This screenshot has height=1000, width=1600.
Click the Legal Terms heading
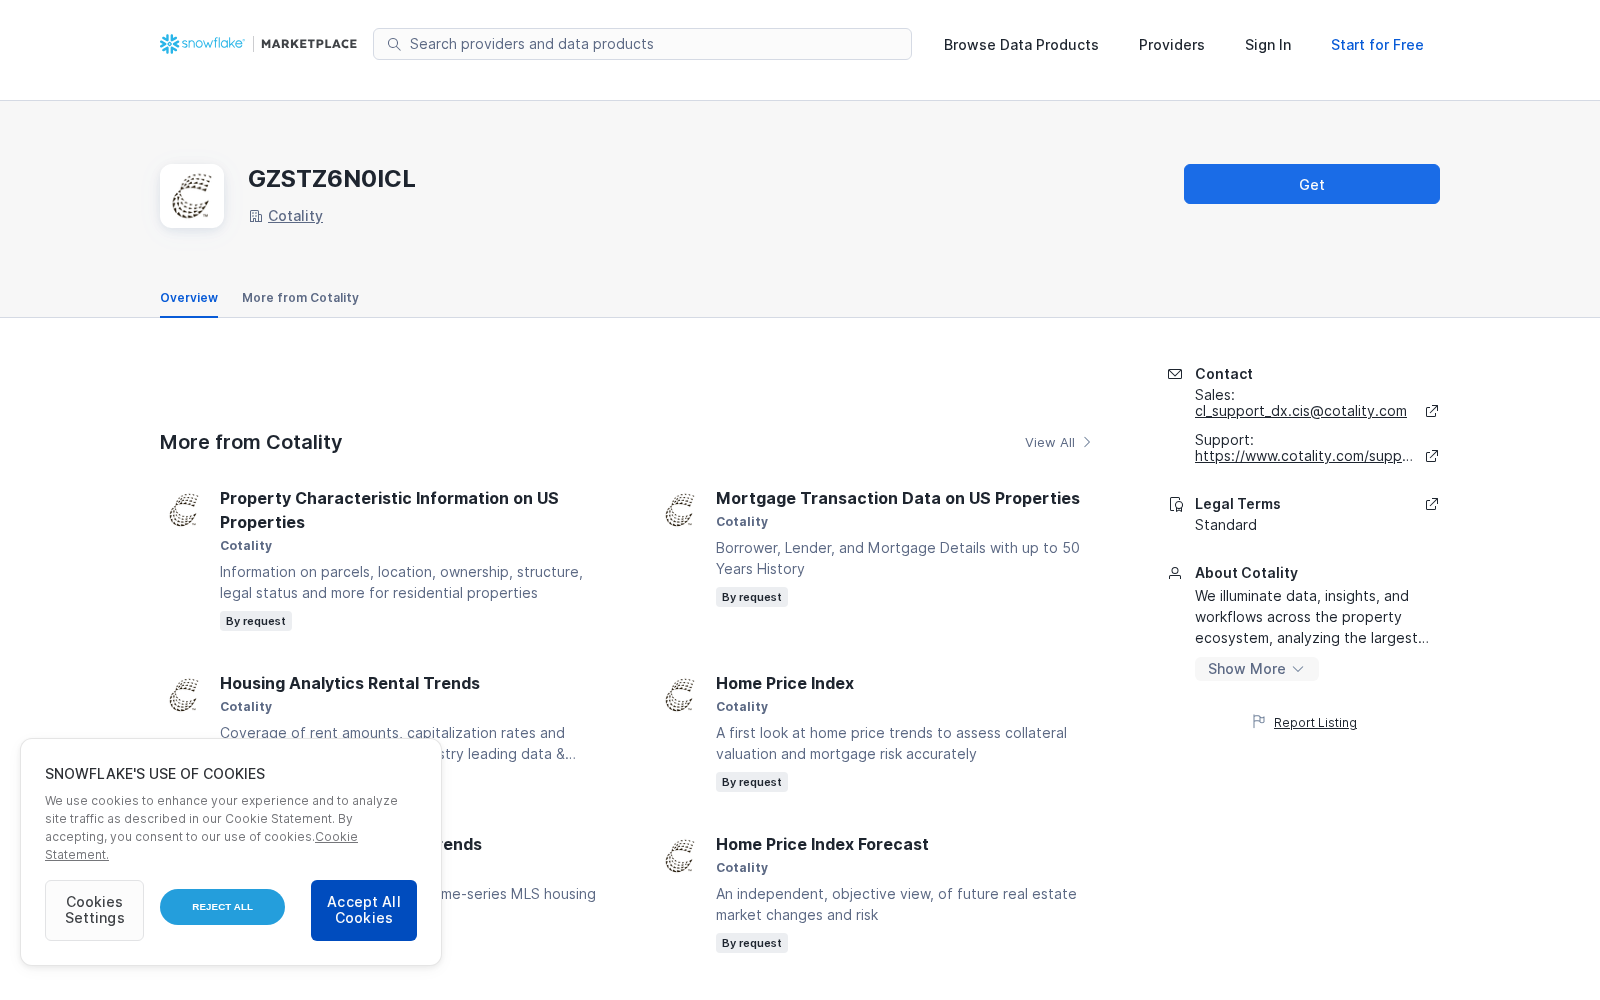point(1238,504)
